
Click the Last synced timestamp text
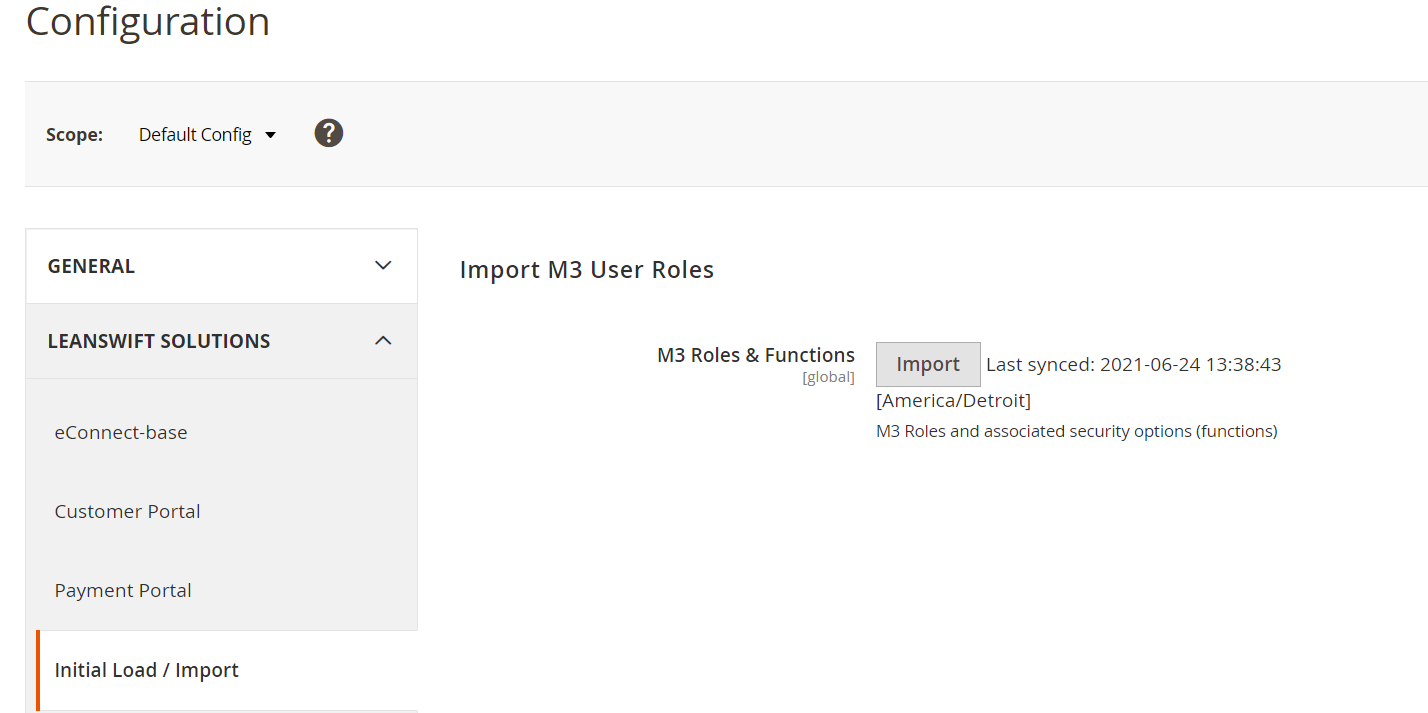click(x=1133, y=365)
